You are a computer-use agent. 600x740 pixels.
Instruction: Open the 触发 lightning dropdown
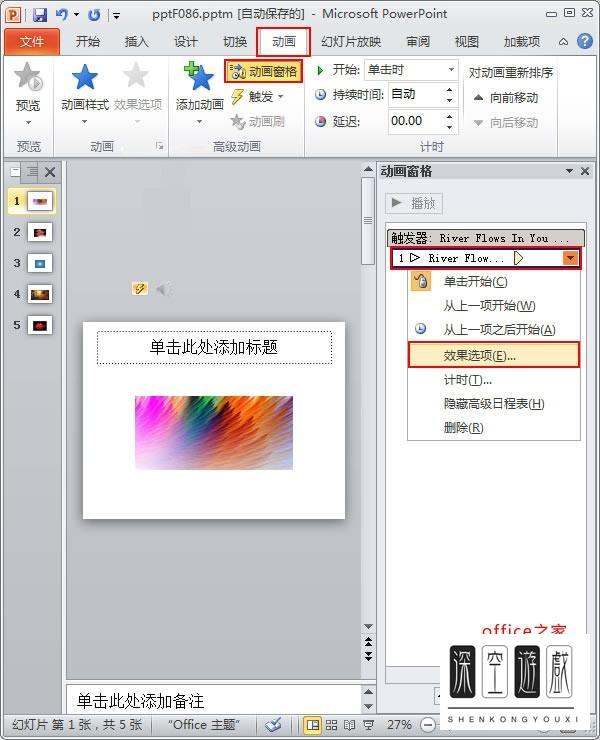[257, 97]
